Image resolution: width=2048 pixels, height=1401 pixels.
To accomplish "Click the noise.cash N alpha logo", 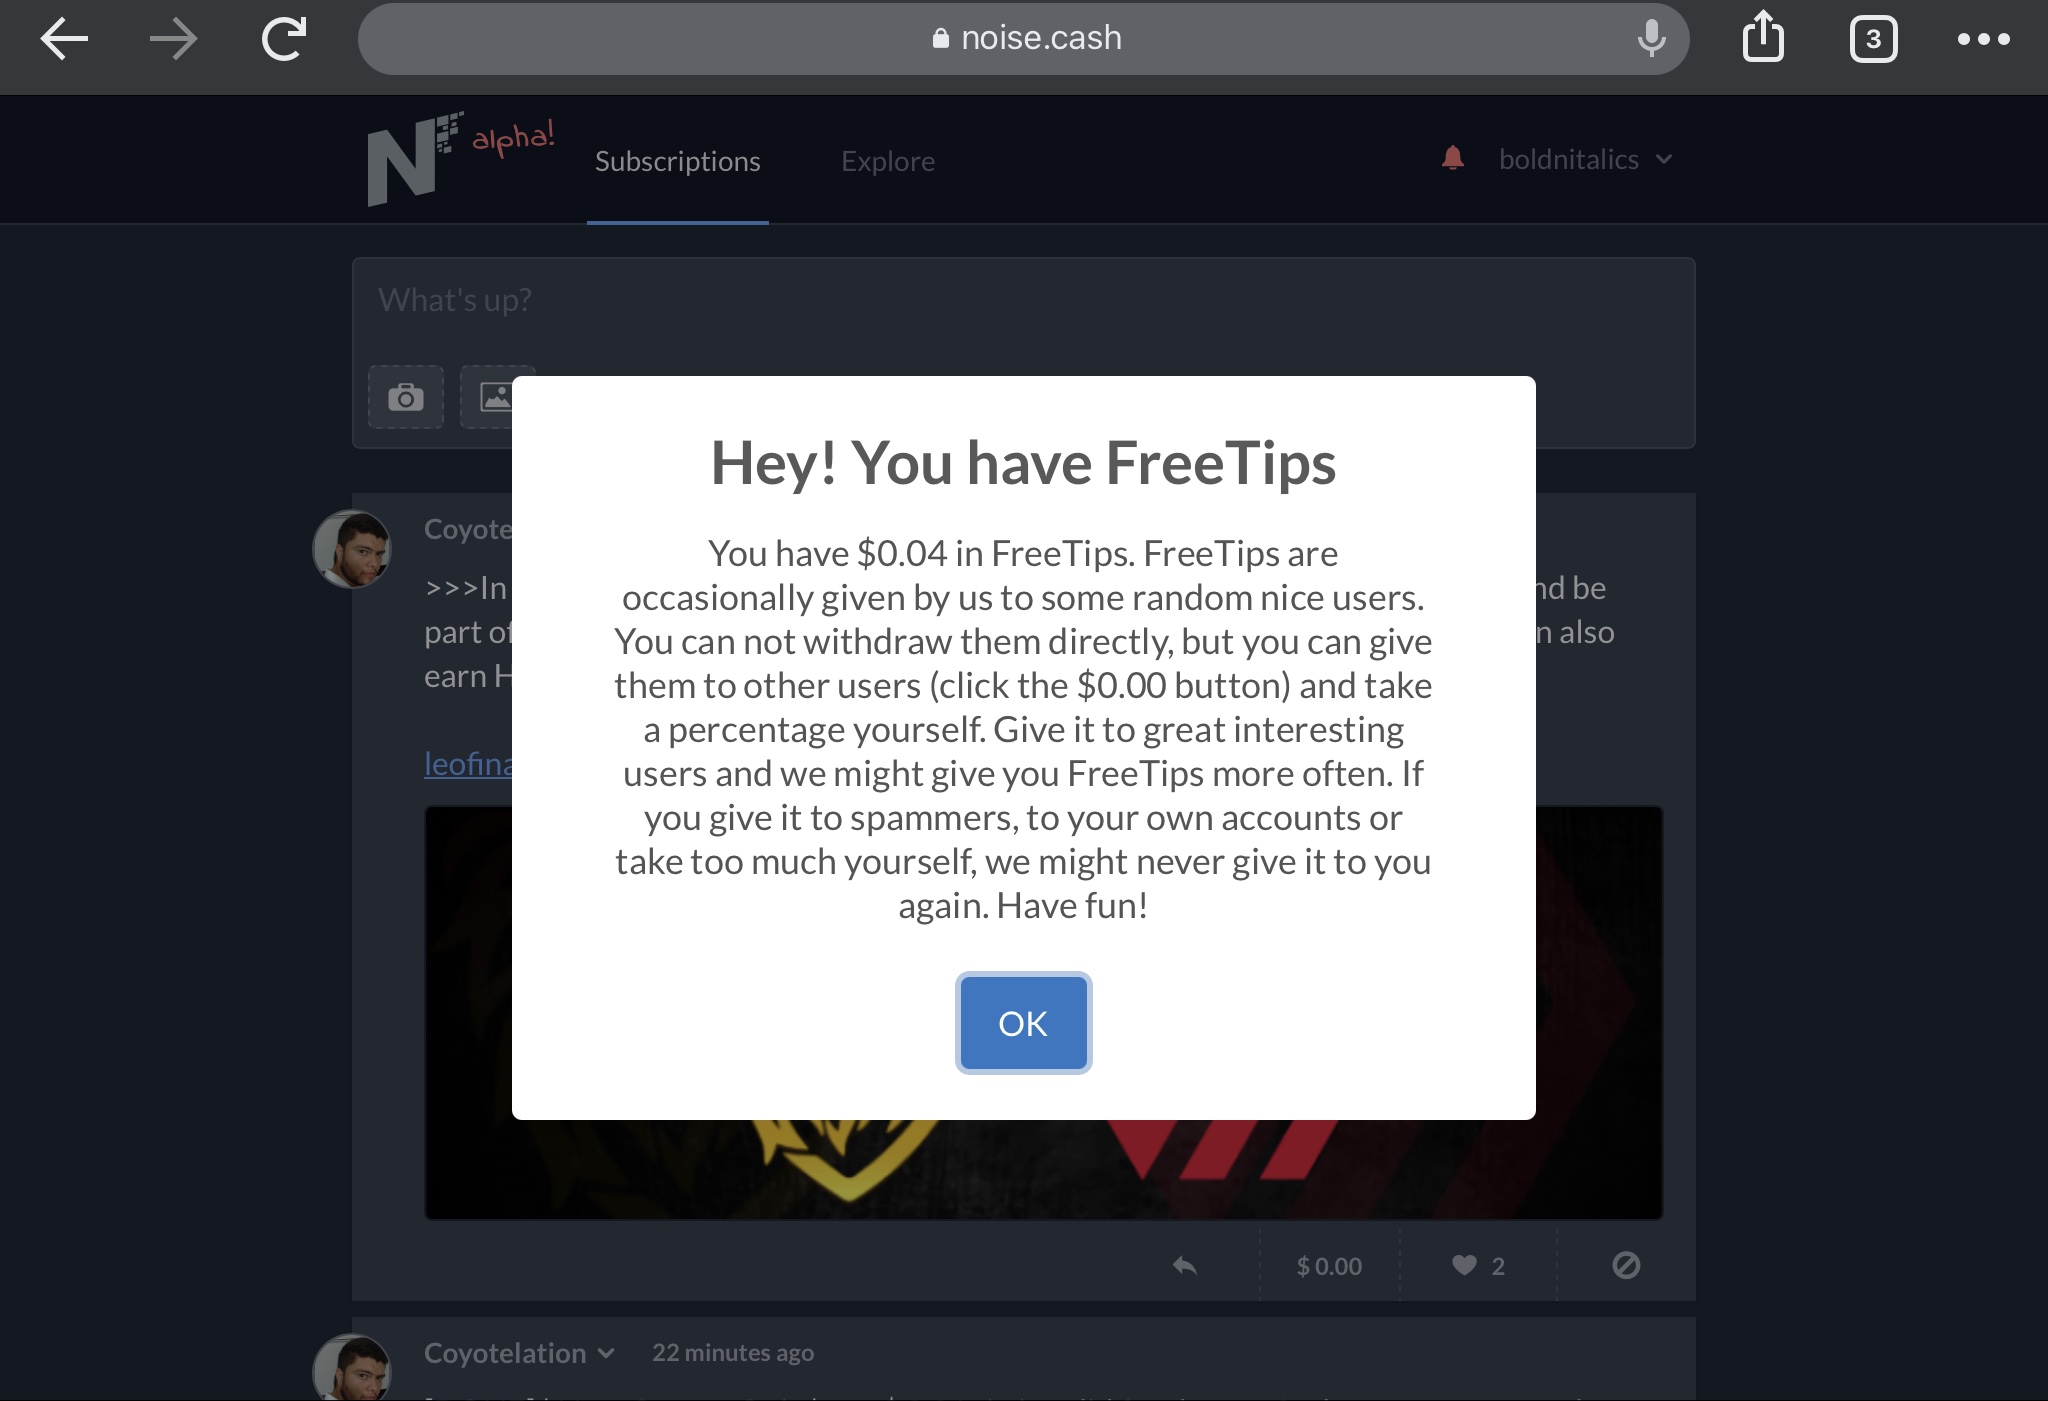I will [460, 159].
